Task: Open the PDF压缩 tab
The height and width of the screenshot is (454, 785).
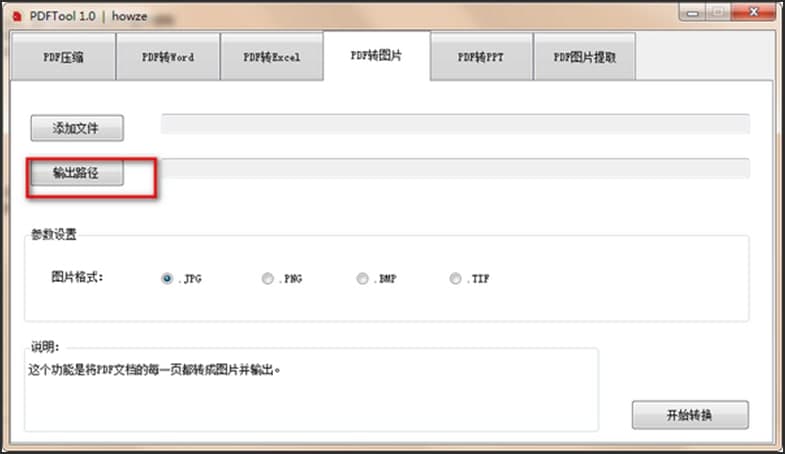Action: tap(63, 57)
